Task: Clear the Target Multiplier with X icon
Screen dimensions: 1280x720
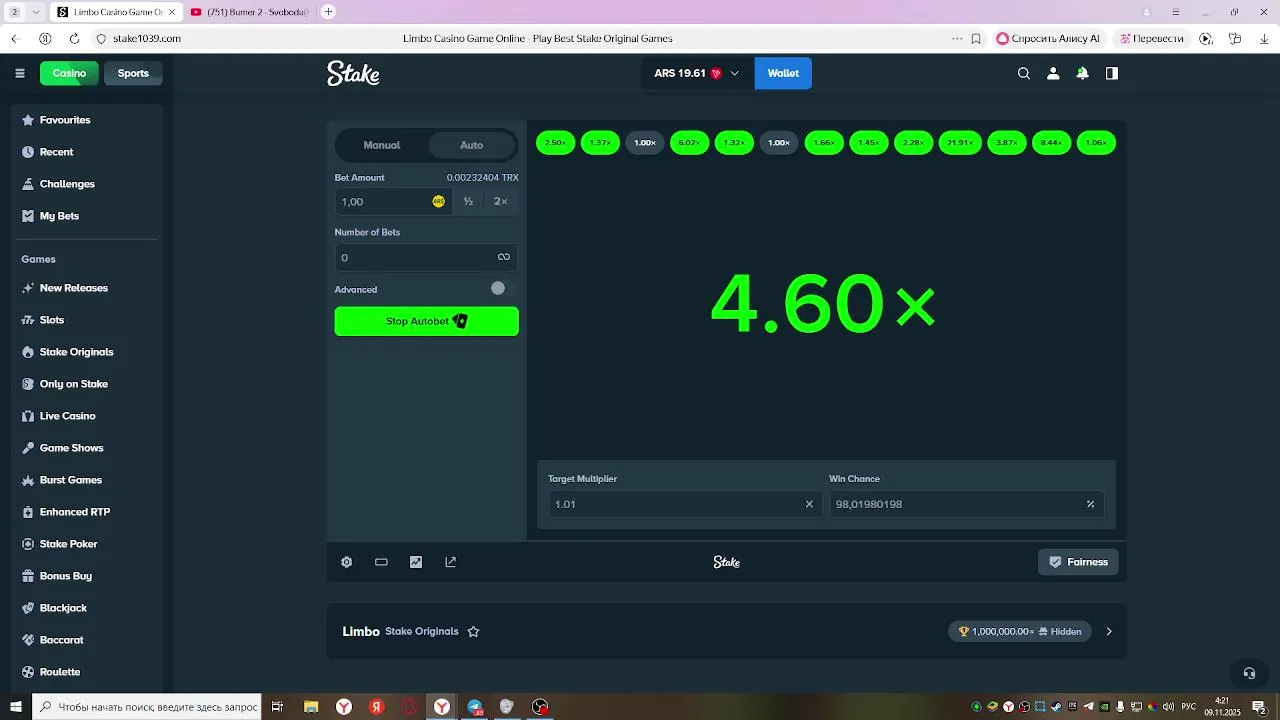Action: [810, 504]
